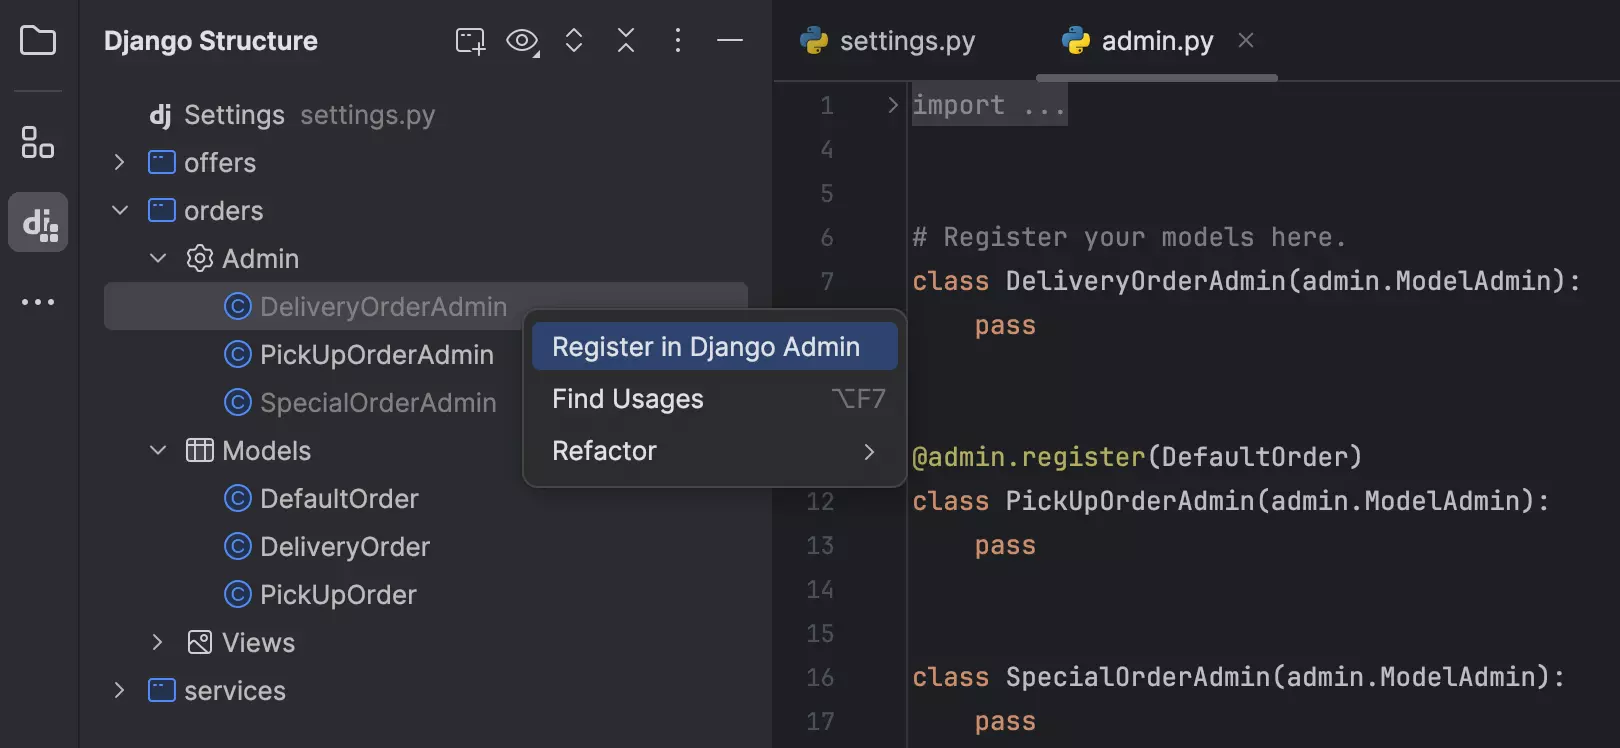
Task: Expand the offers app node
Action: pyautogui.click(x=120, y=162)
